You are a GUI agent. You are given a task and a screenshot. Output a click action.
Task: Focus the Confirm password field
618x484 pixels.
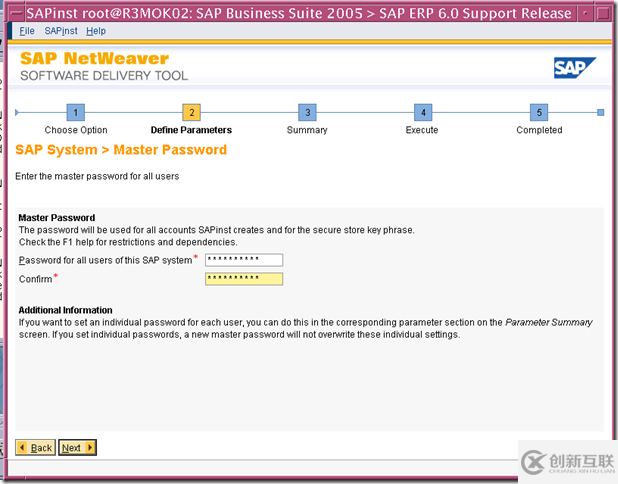coord(244,279)
